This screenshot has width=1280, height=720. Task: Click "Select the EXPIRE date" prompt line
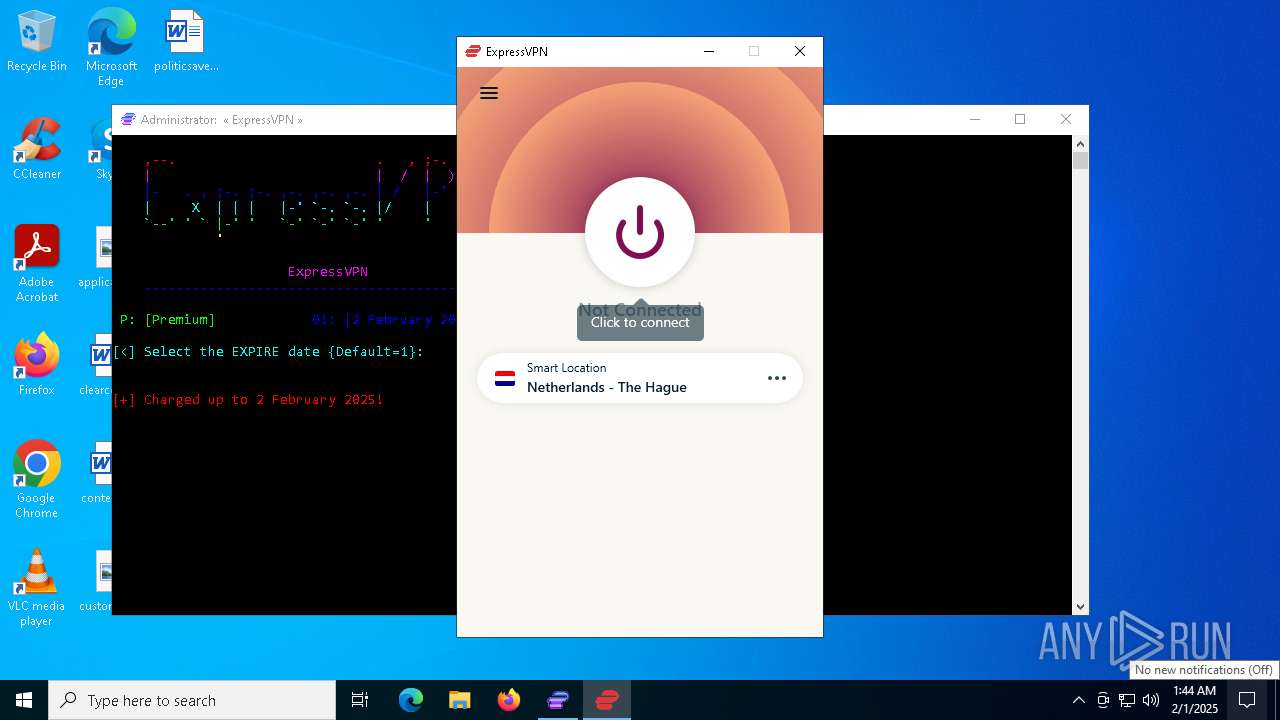(269, 351)
